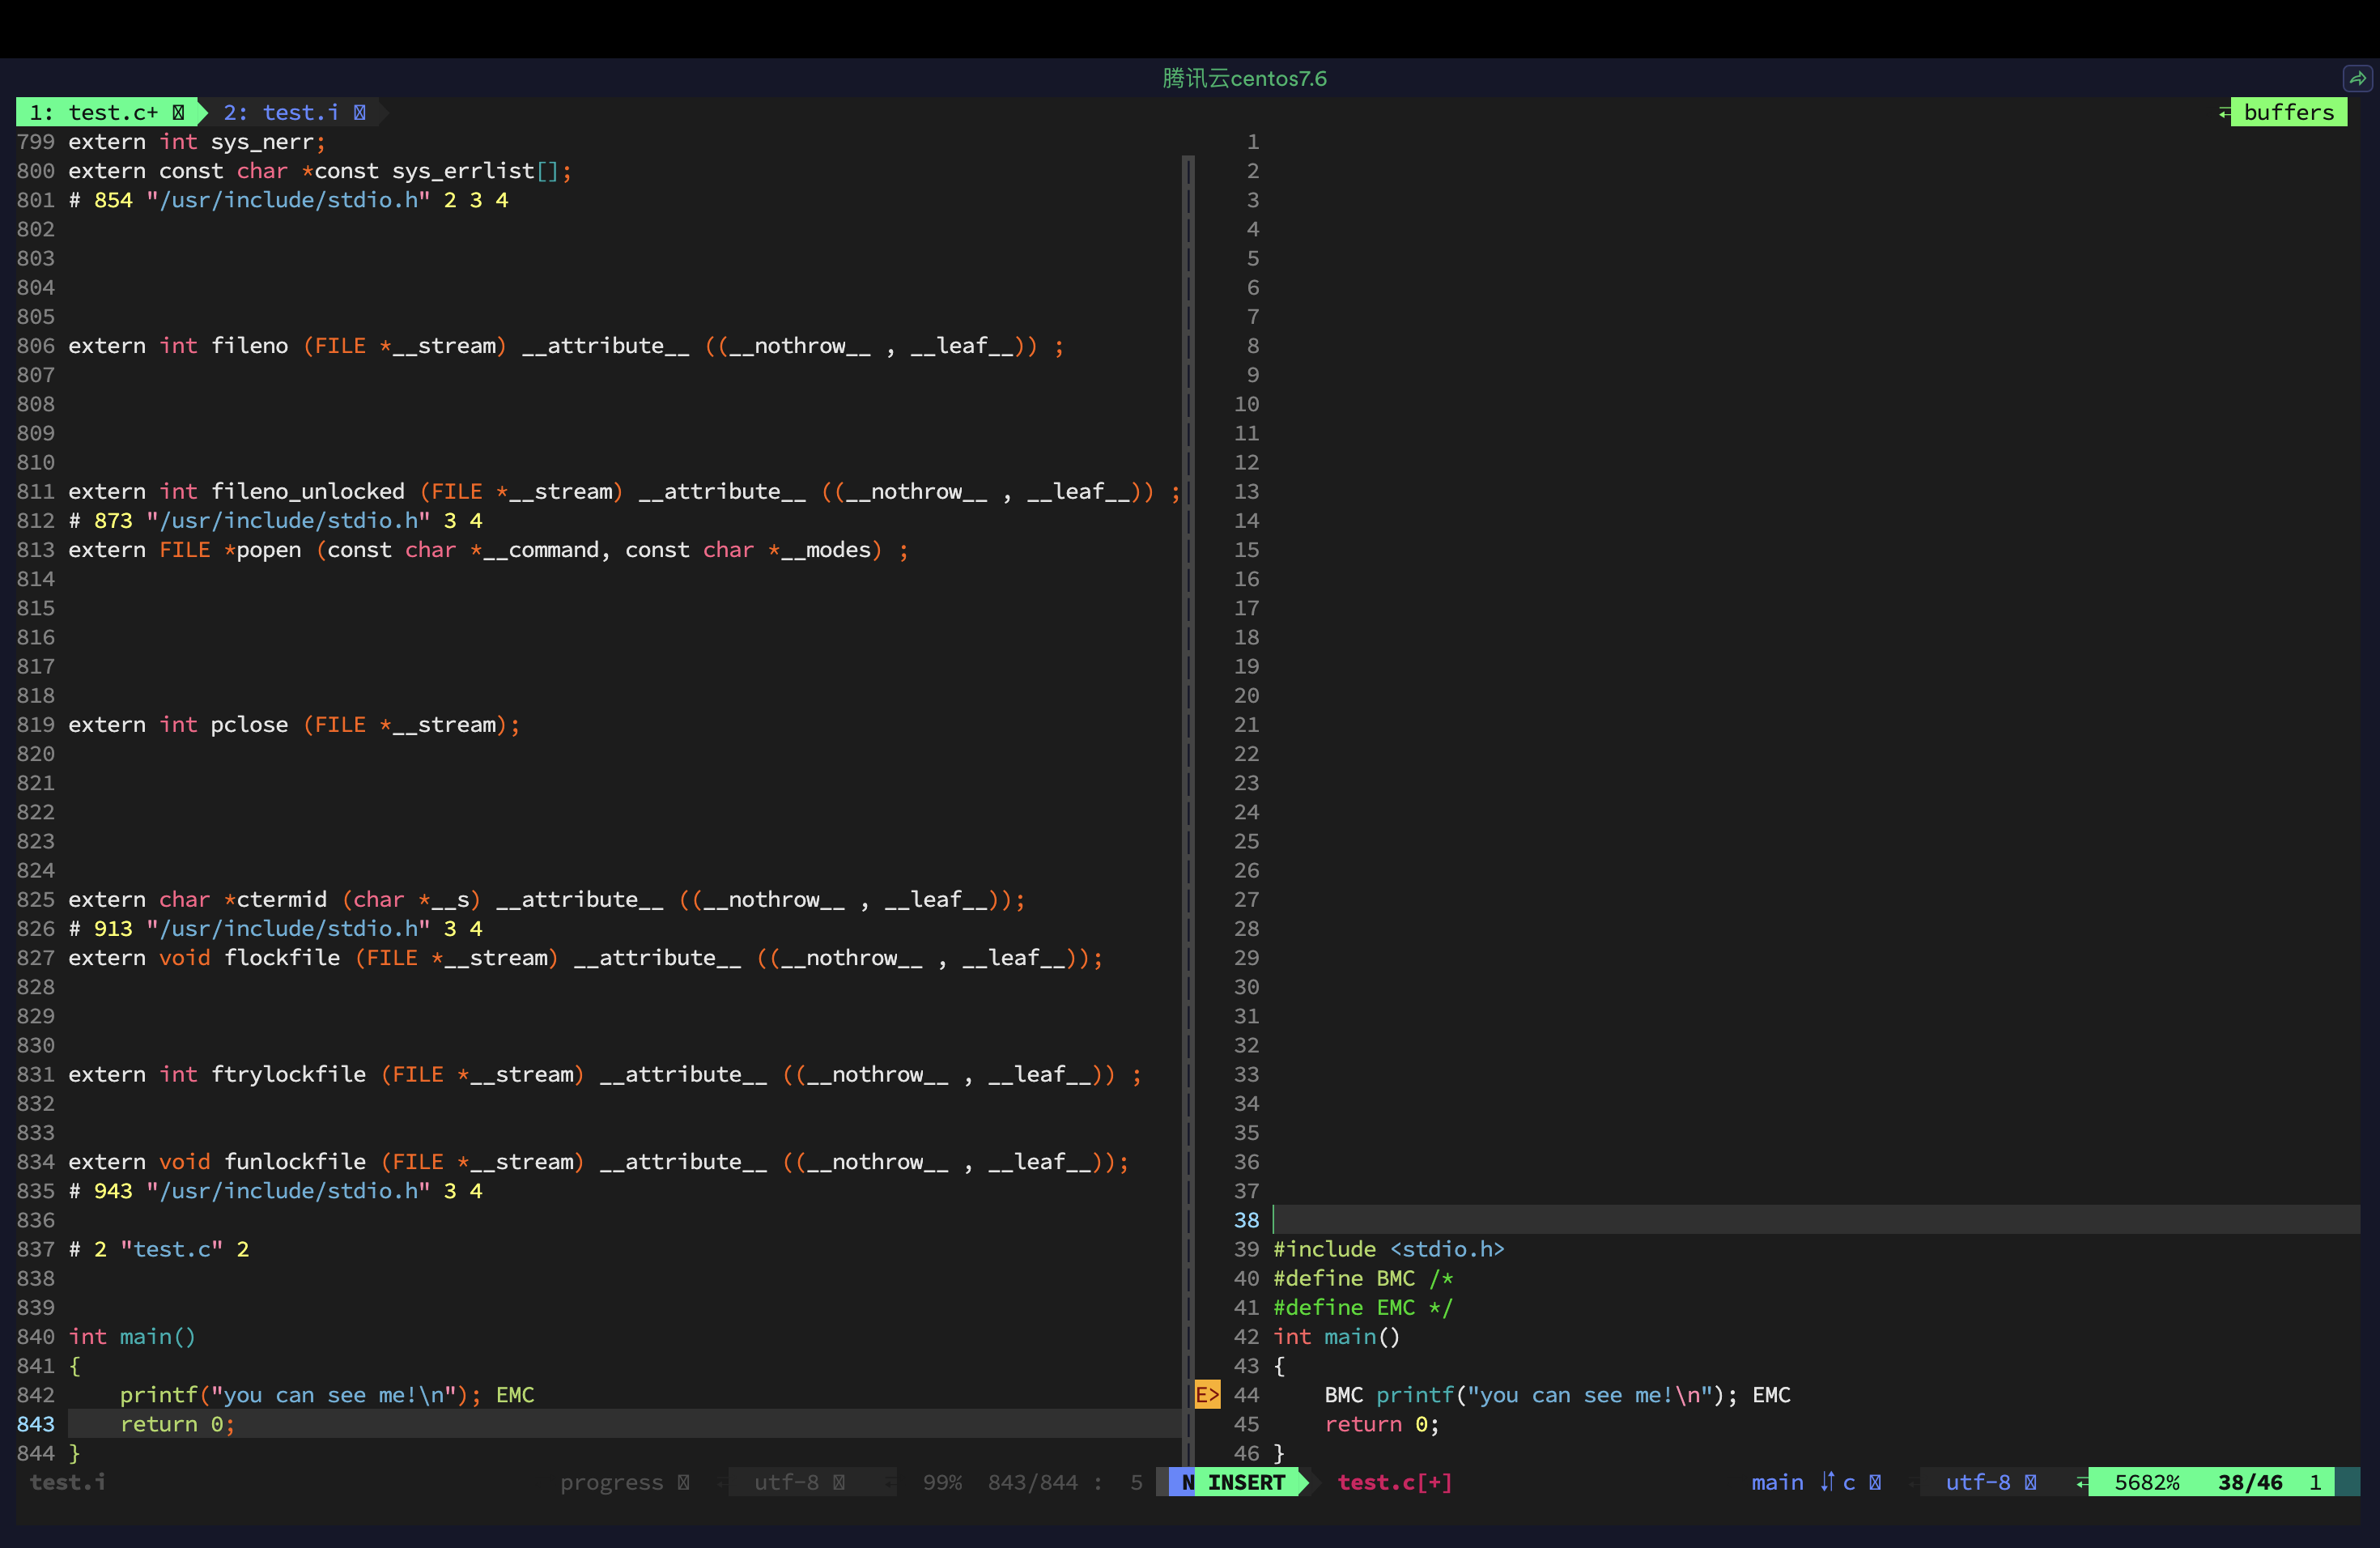Click 'int main()' on line 42 of test.c
2380x1548 pixels.
(x=1336, y=1336)
